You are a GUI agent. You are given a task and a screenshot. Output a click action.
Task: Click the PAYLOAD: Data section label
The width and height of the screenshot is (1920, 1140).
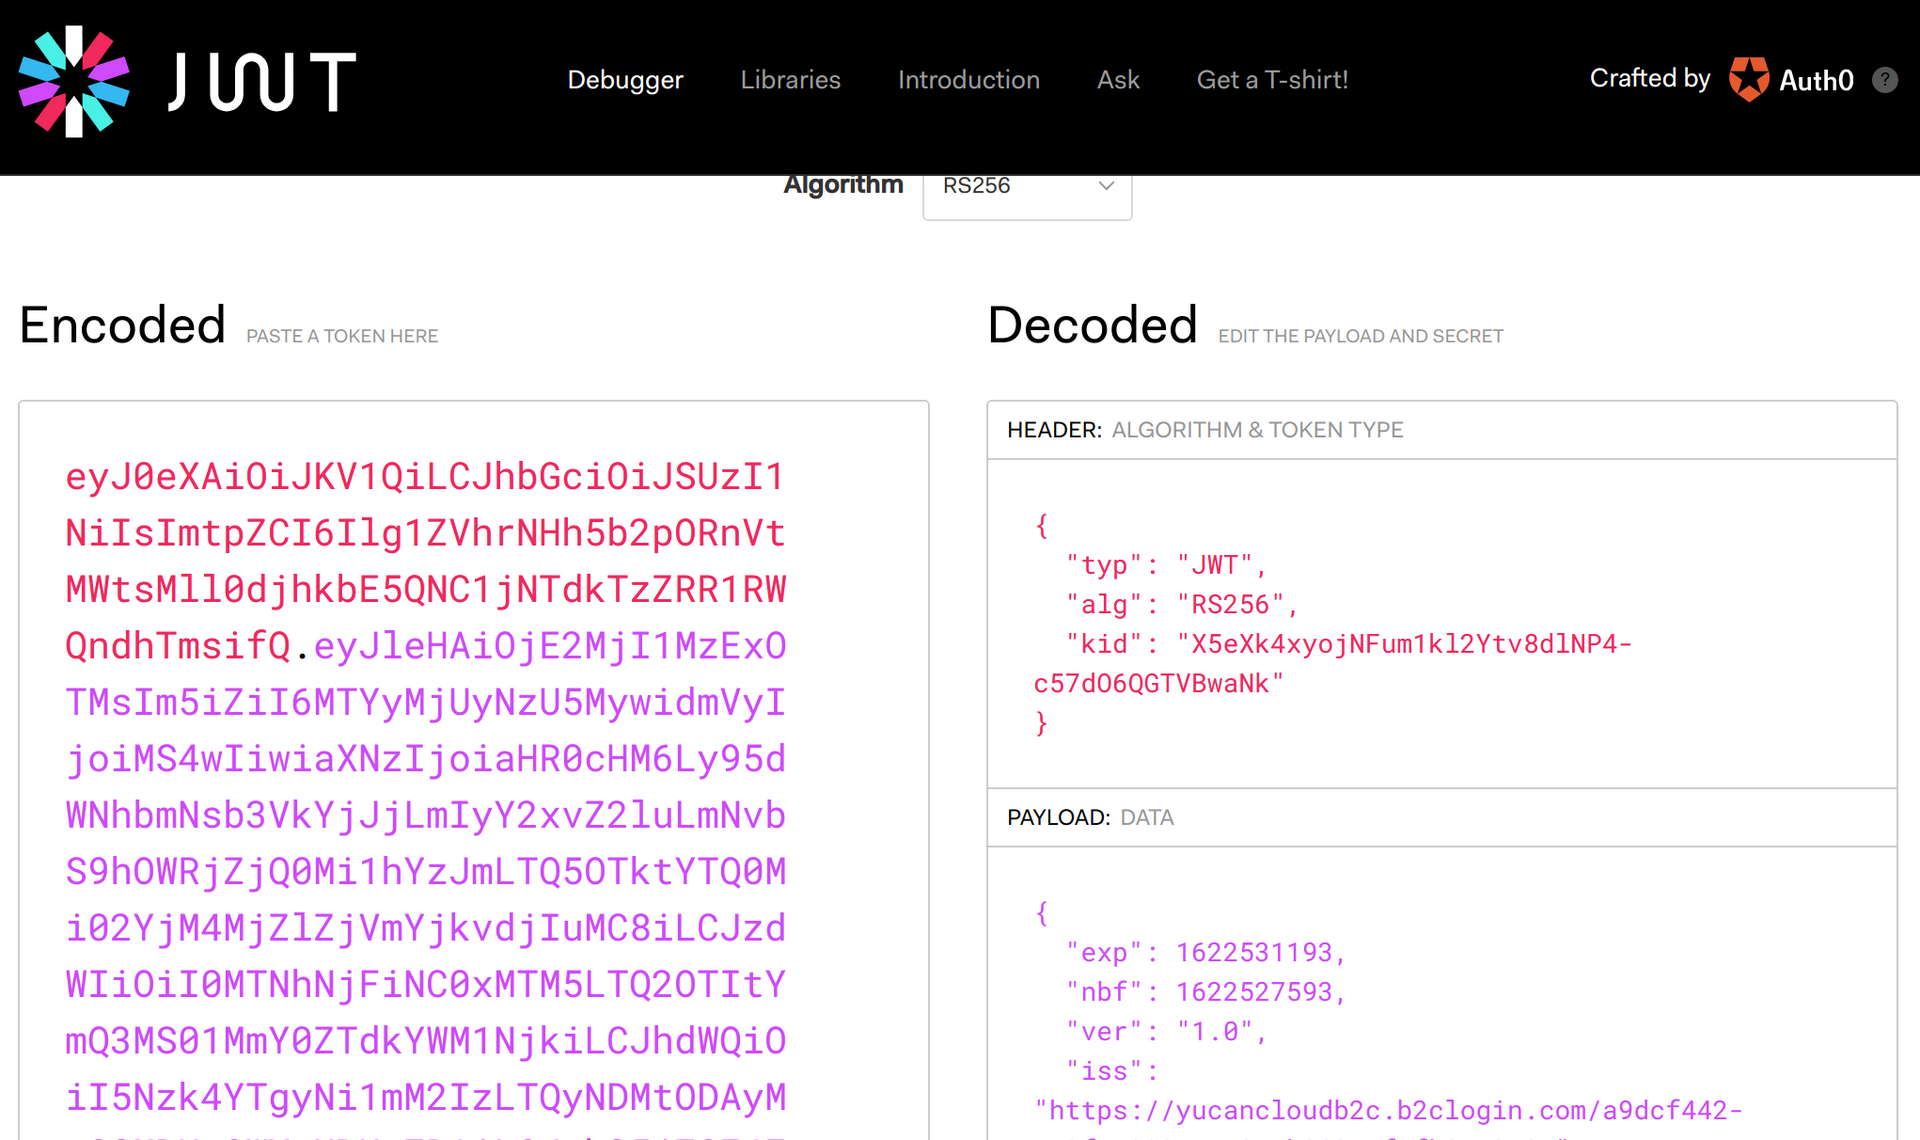tap(1090, 818)
